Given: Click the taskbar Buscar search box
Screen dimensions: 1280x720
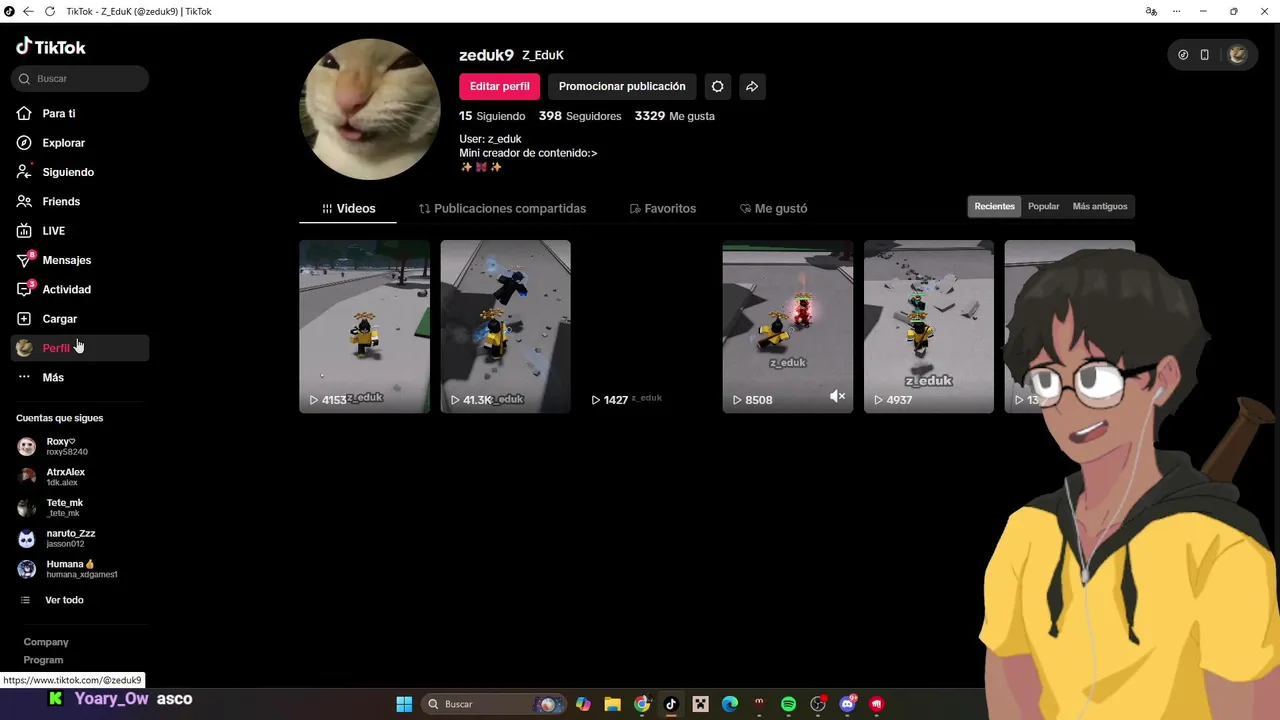Looking at the screenshot, I should pos(494,704).
